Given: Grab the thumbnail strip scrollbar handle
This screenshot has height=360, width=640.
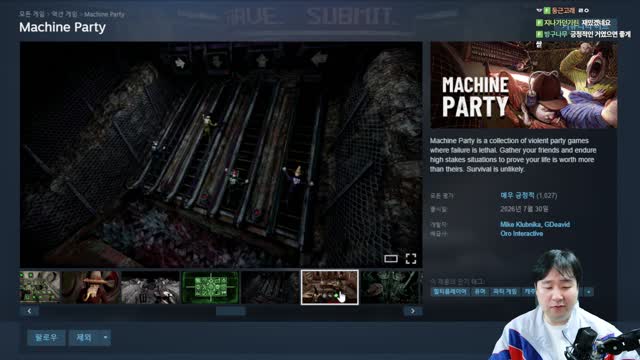Looking at the screenshot, I should pos(231,311).
